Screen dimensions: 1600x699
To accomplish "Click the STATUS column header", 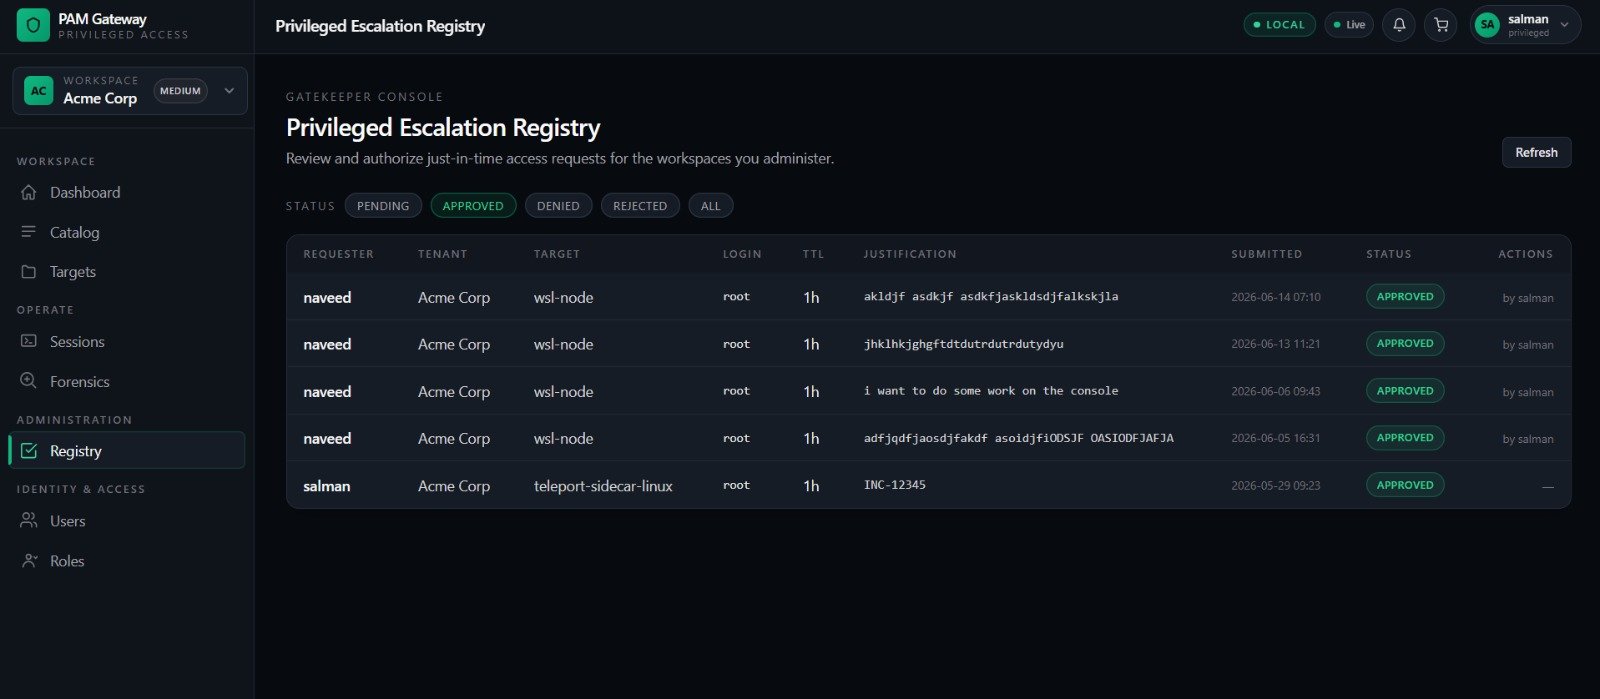I will 1389,254.
